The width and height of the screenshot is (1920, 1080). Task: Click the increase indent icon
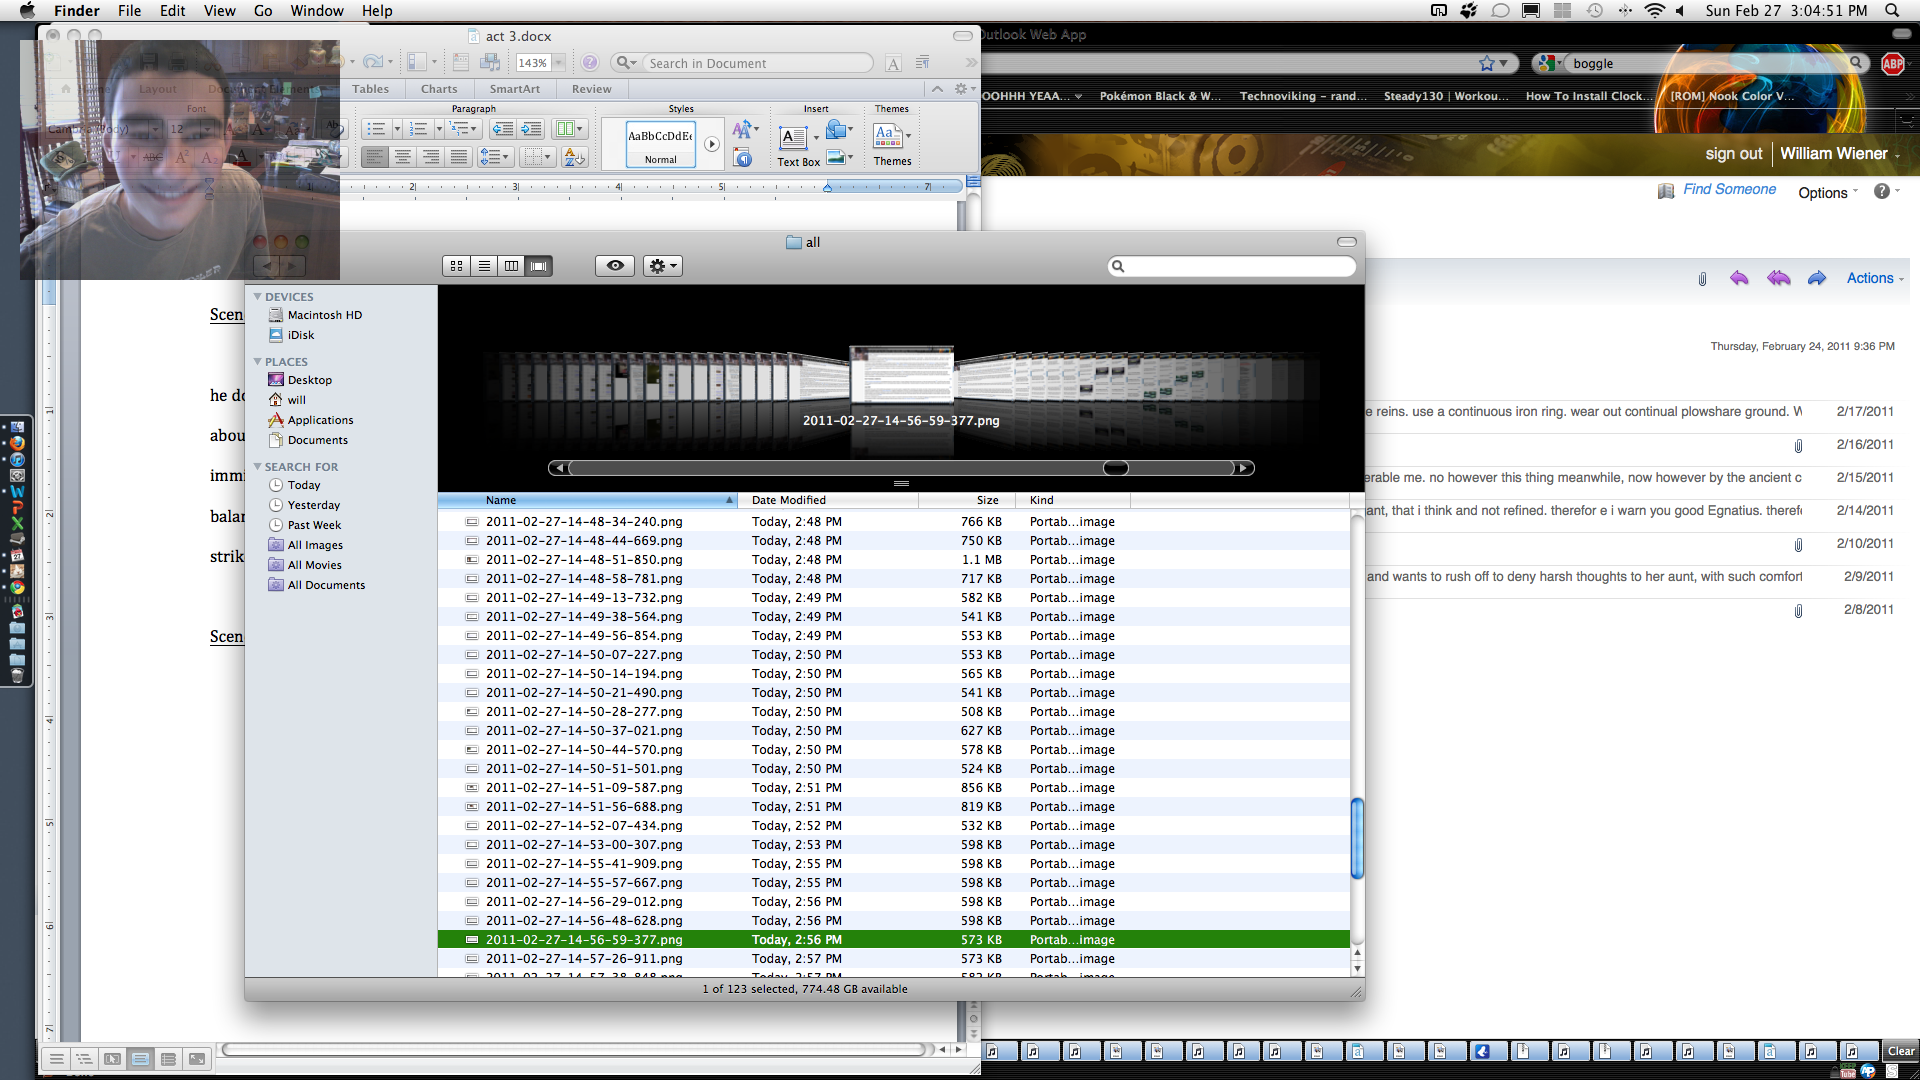(532, 129)
